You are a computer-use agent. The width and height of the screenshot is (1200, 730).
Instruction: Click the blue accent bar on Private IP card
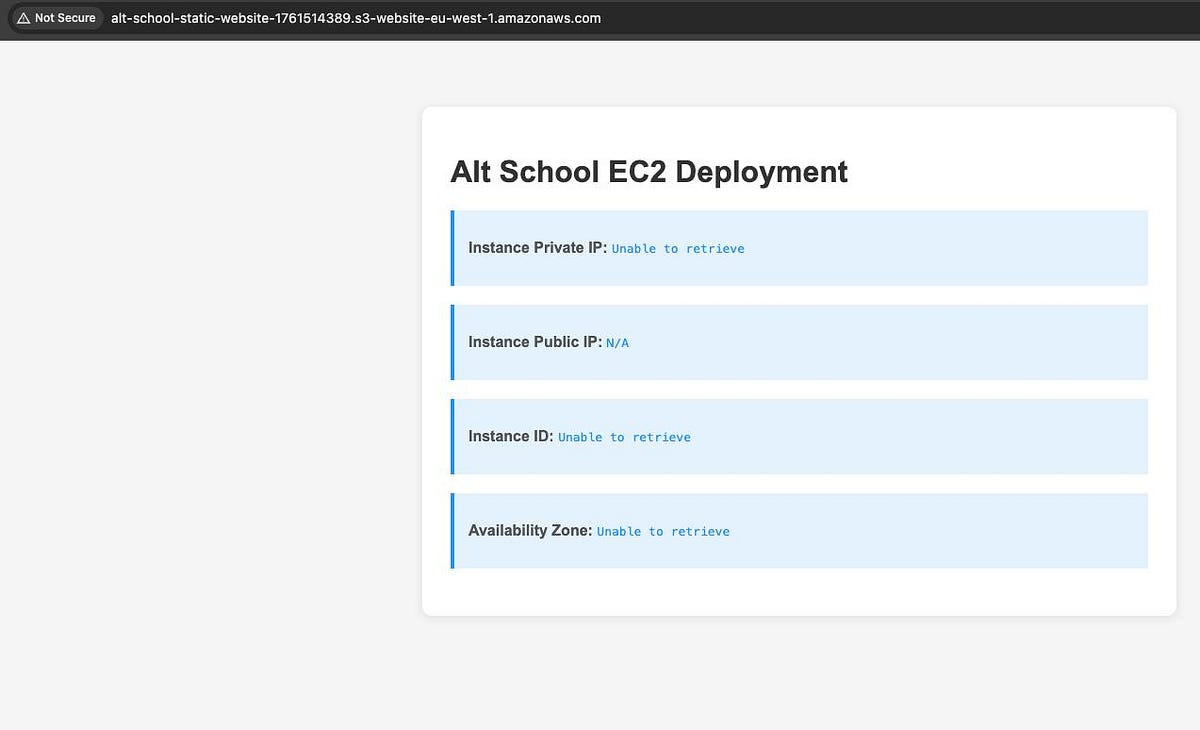[452, 248]
